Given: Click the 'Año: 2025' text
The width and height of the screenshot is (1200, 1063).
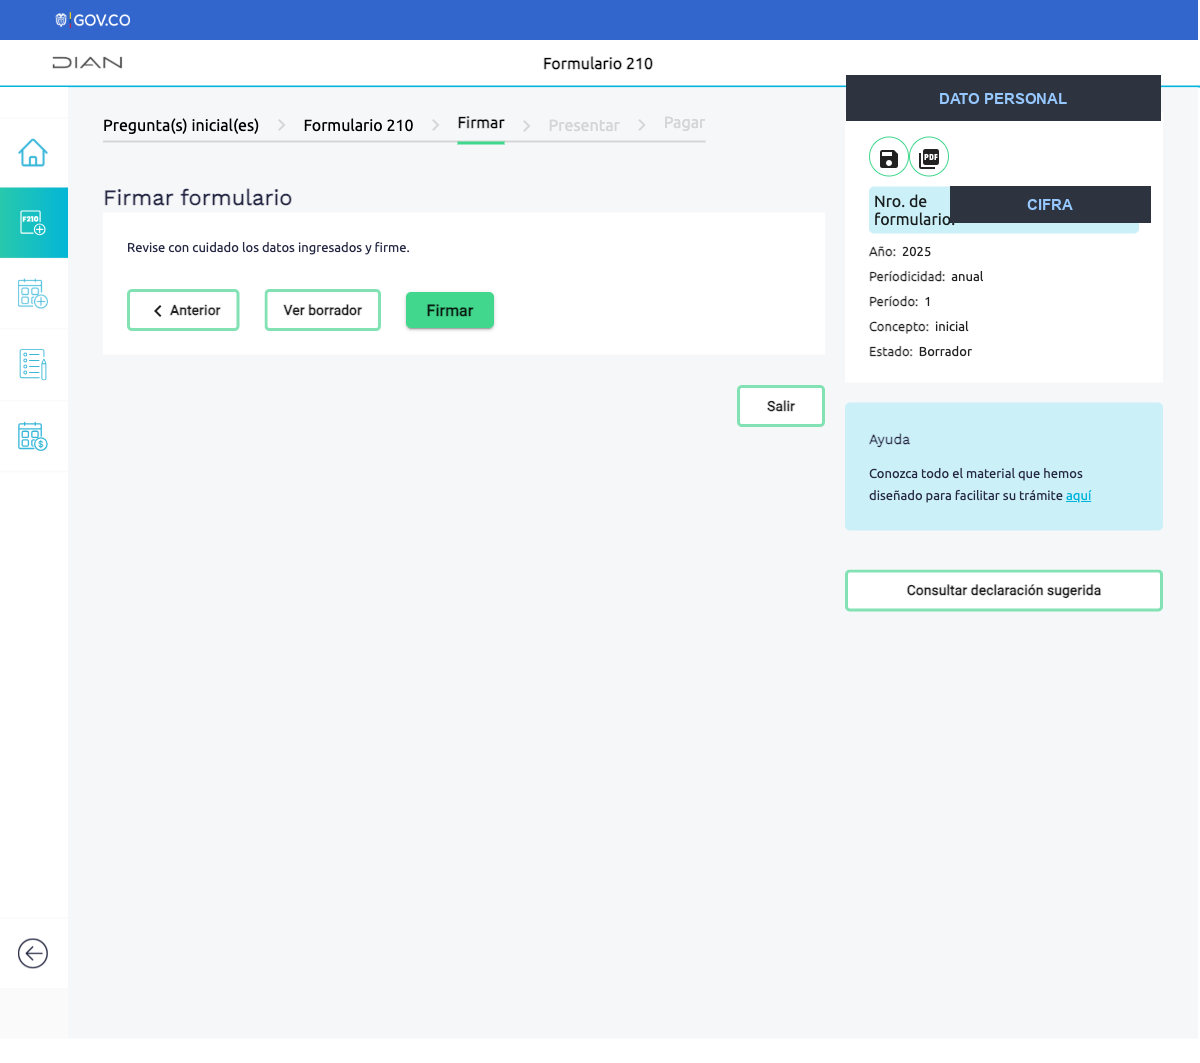Looking at the screenshot, I should (x=900, y=252).
